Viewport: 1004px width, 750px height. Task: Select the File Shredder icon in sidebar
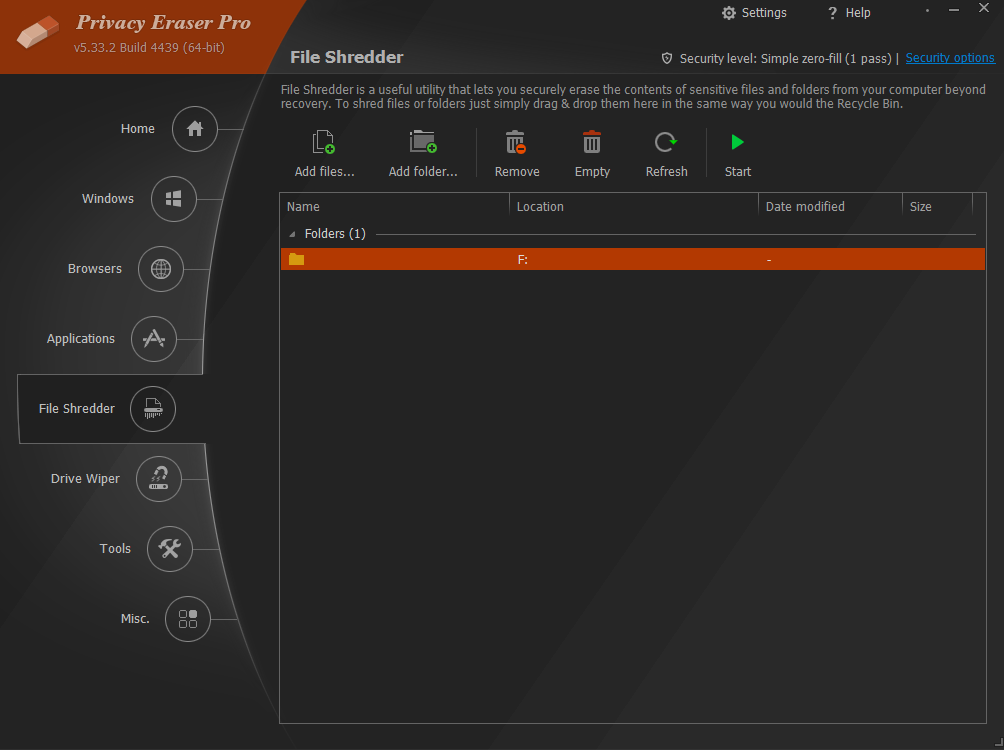(153, 409)
